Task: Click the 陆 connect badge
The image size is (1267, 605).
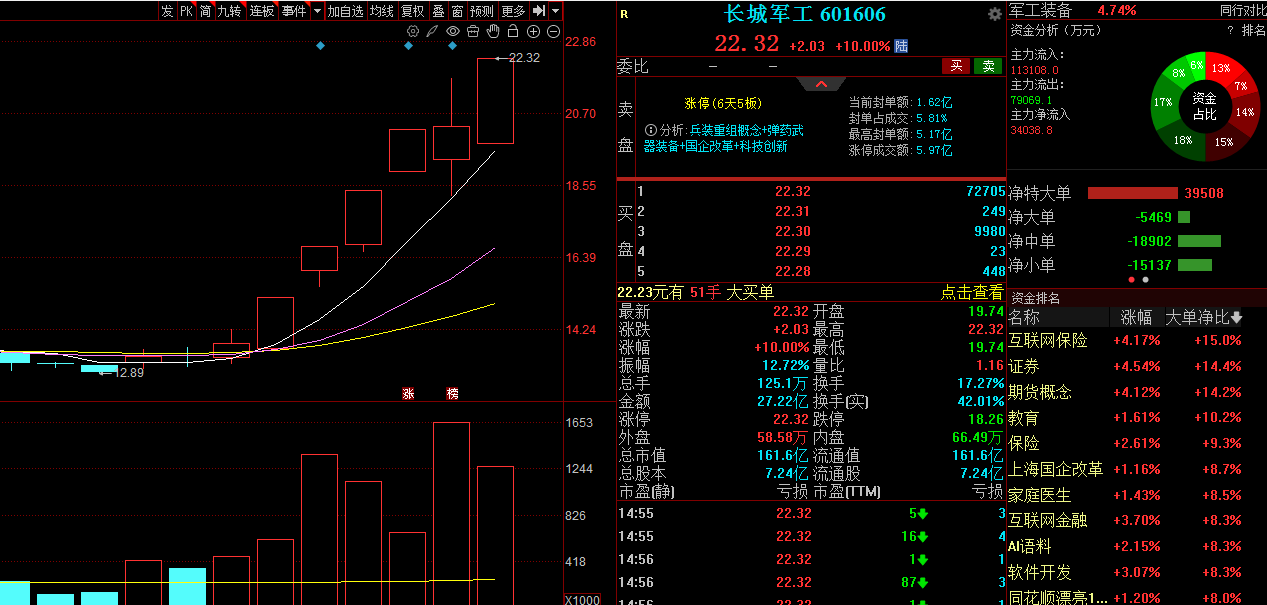Action: click(901, 45)
